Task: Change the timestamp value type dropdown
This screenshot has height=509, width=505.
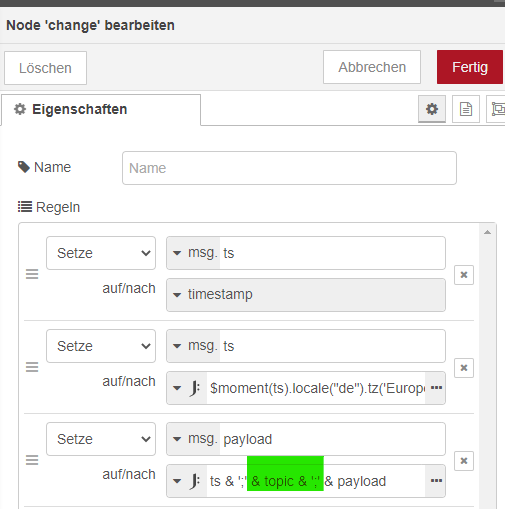Action: pyautogui.click(x=177, y=295)
